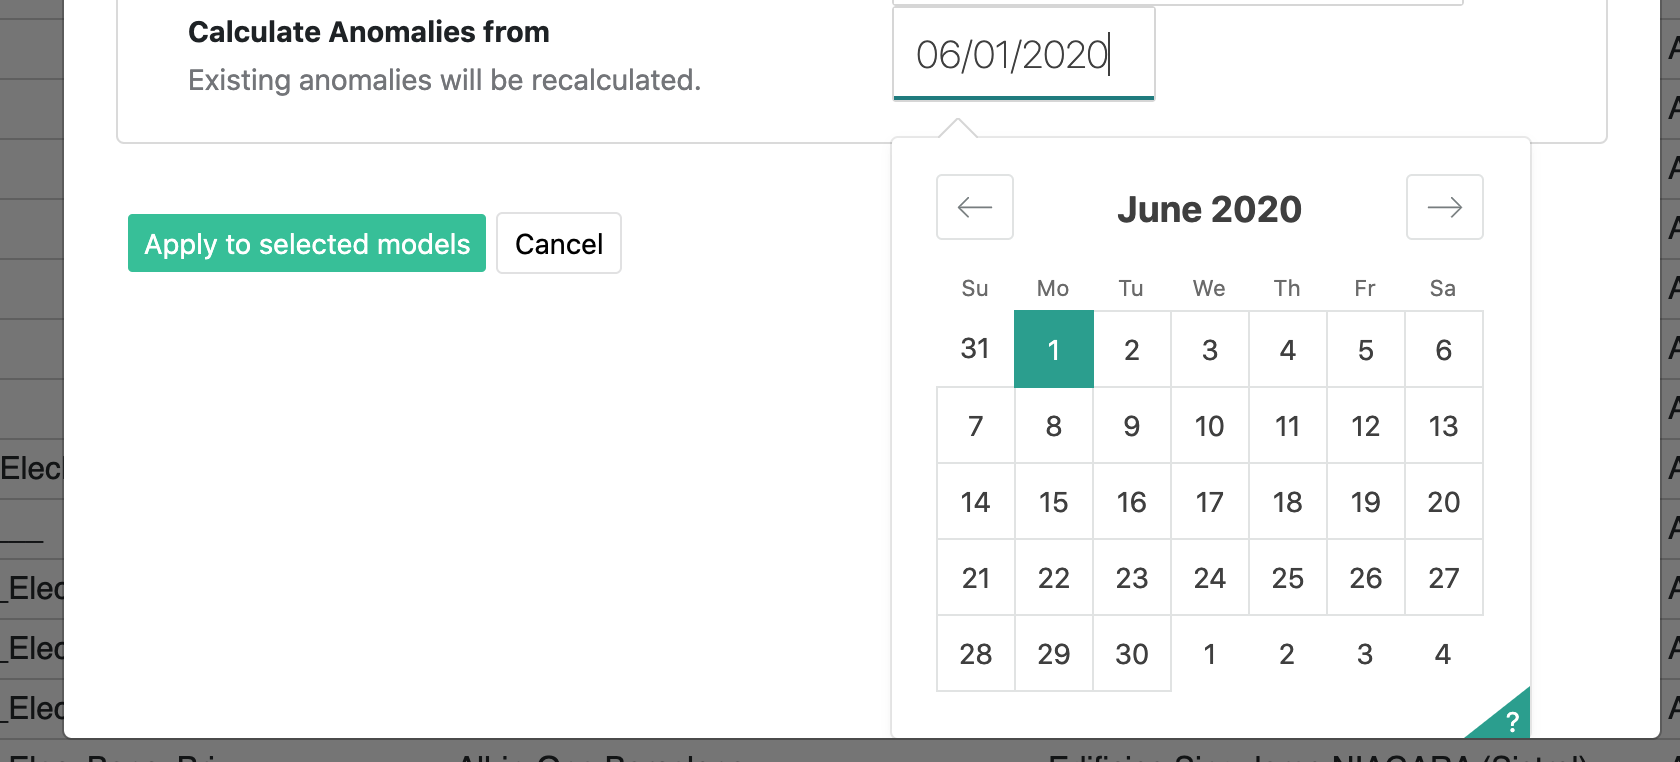This screenshot has width=1680, height=762.
Task: Go to previous month with left arrow
Action: 975,207
